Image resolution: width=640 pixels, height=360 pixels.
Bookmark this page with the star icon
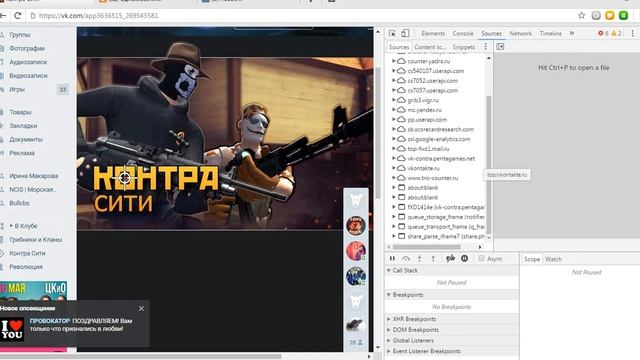pyautogui.click(x=582, y=16)
